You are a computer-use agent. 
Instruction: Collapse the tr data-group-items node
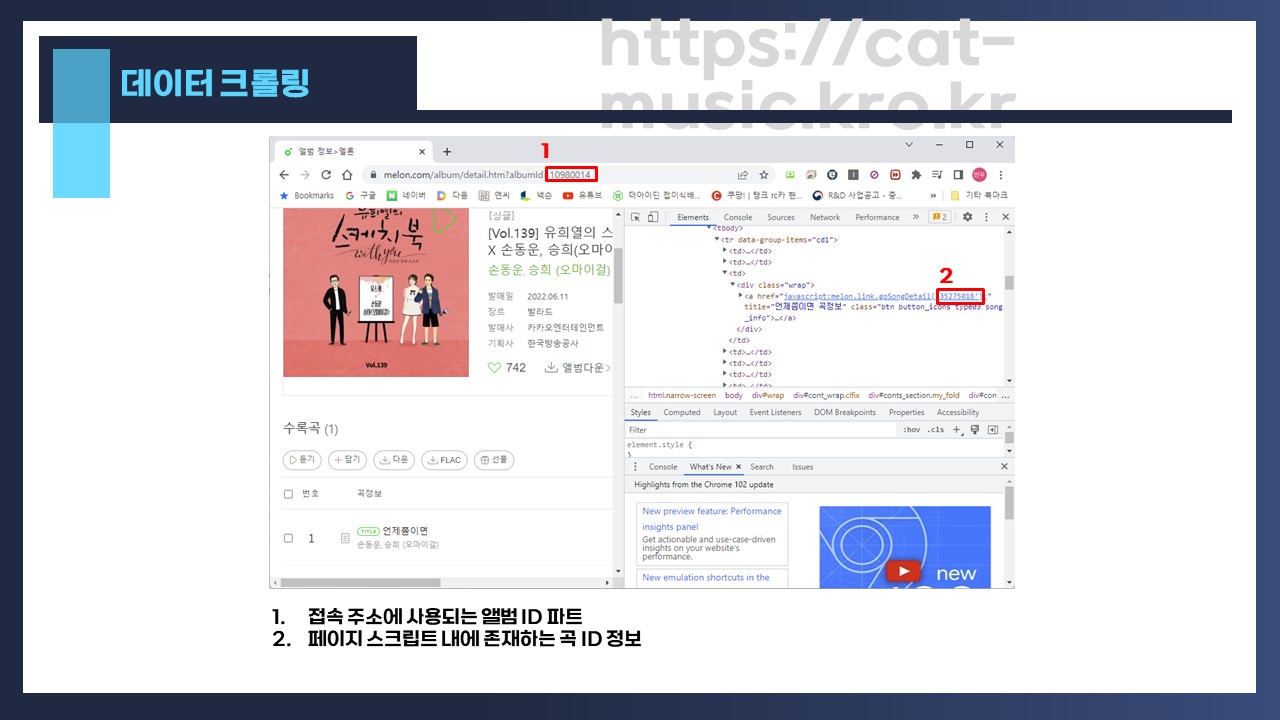click(716, 240)
